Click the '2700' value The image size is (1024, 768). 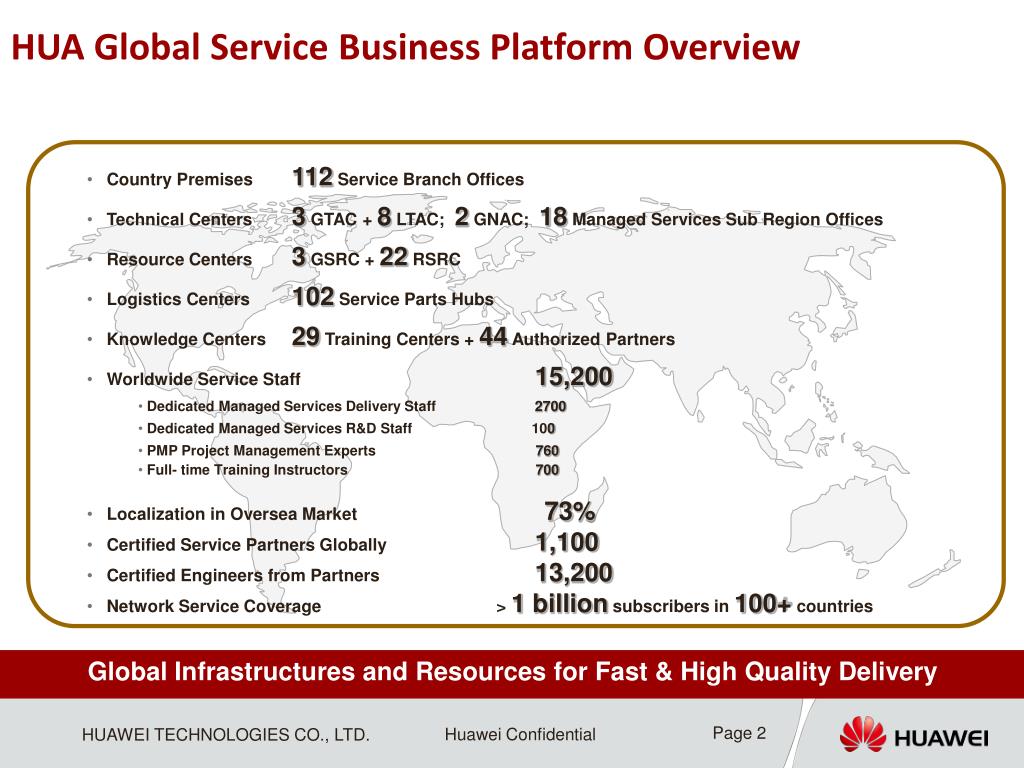click(x=551, y=406)
